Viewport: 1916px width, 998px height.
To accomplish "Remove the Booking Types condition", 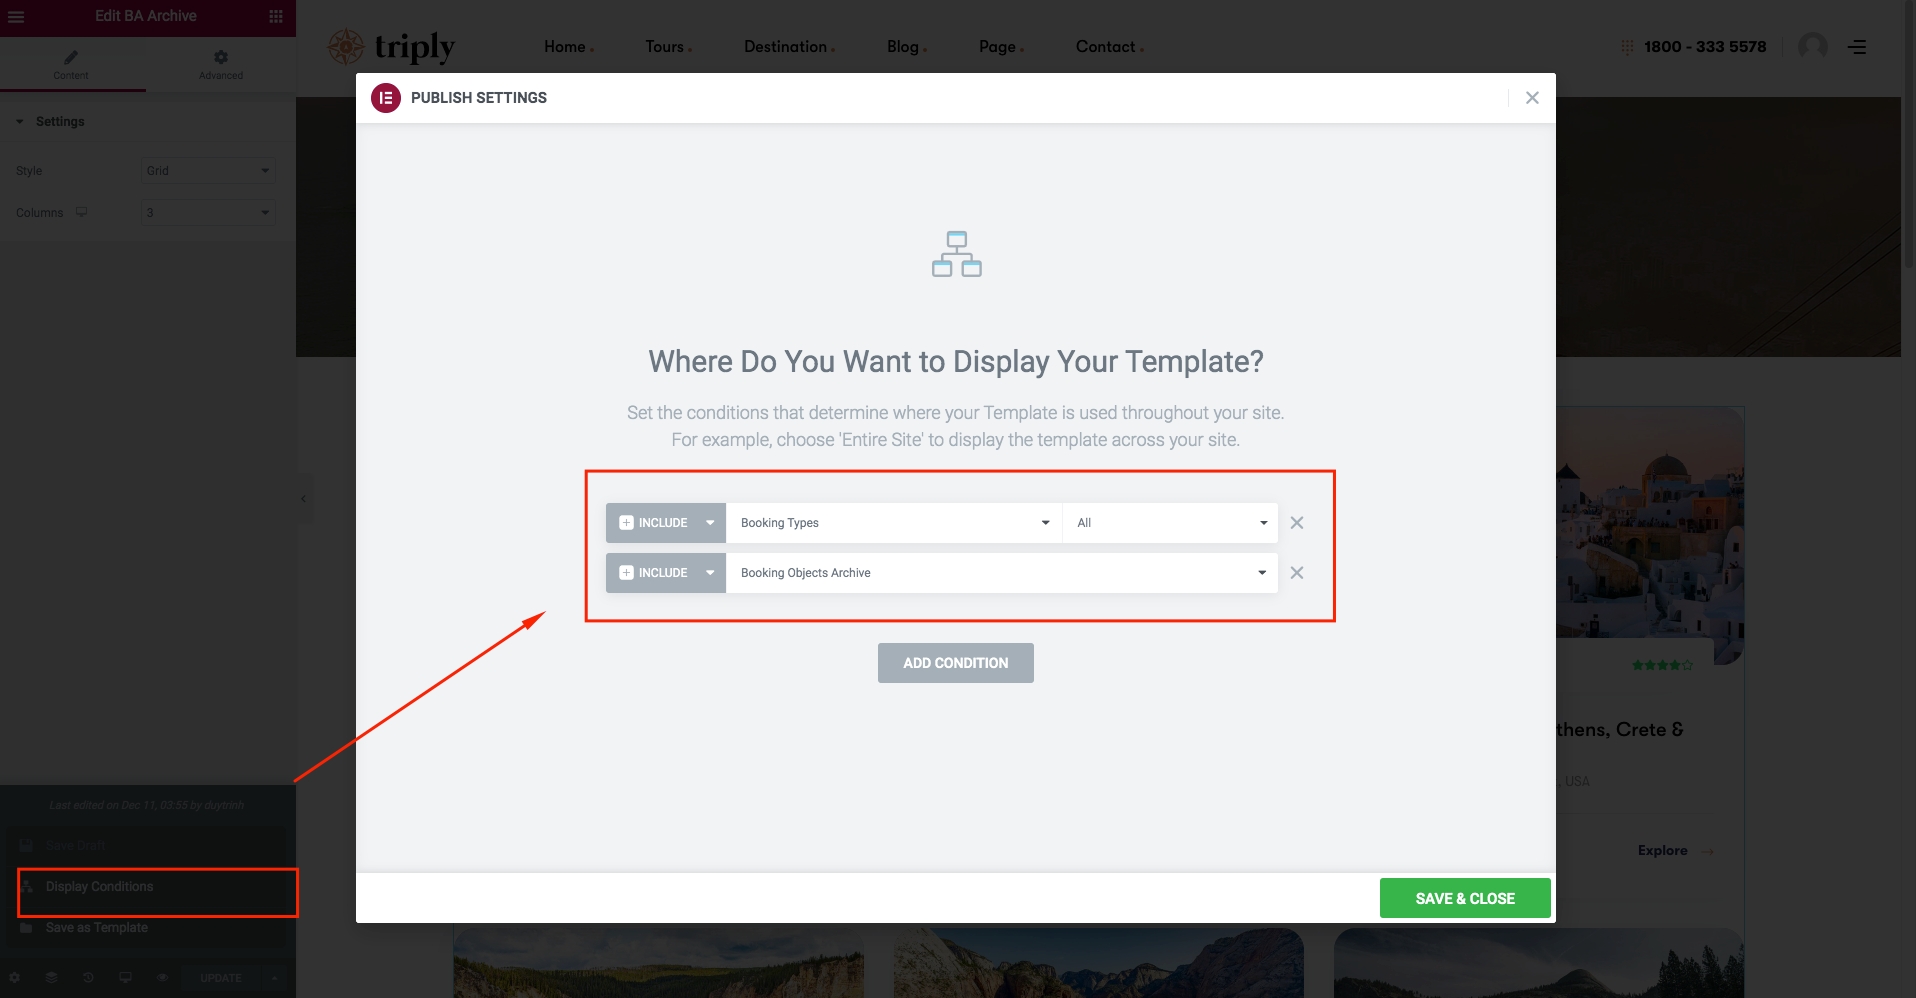I will pos(1297,523).
